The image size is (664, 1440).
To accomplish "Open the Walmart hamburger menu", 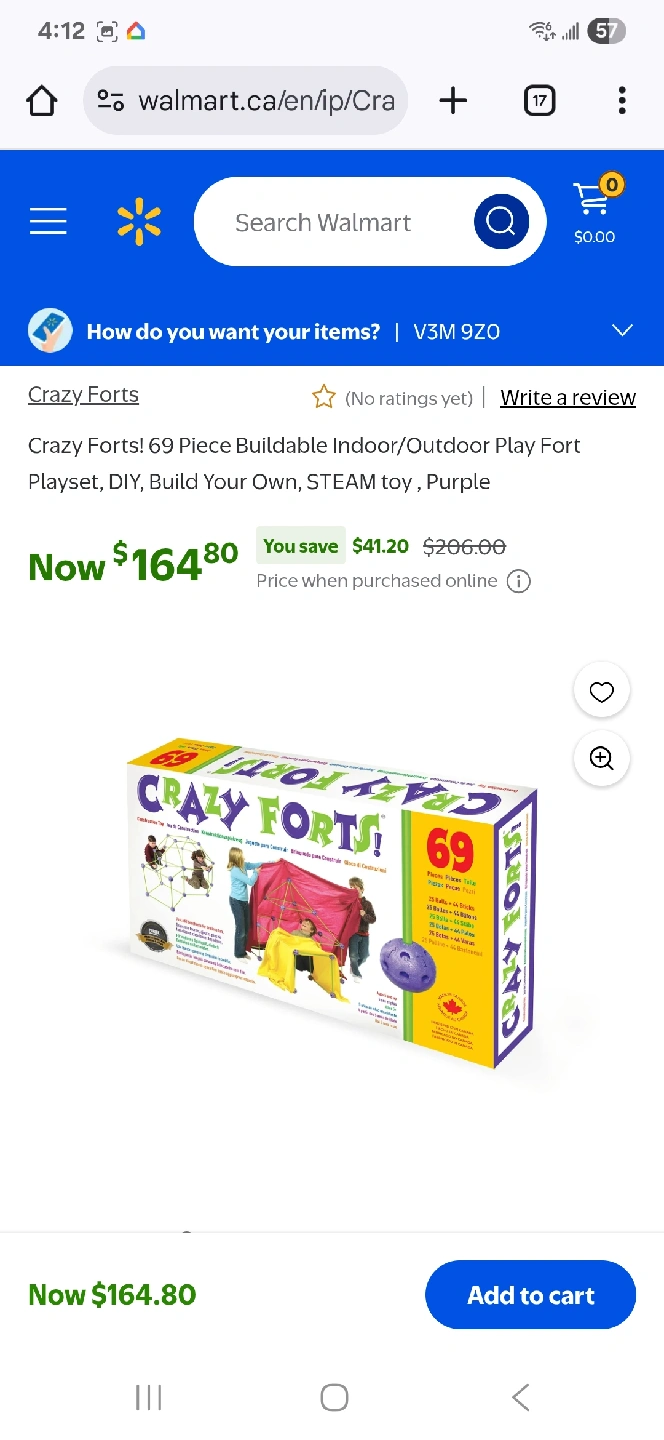I will (48, 221).
